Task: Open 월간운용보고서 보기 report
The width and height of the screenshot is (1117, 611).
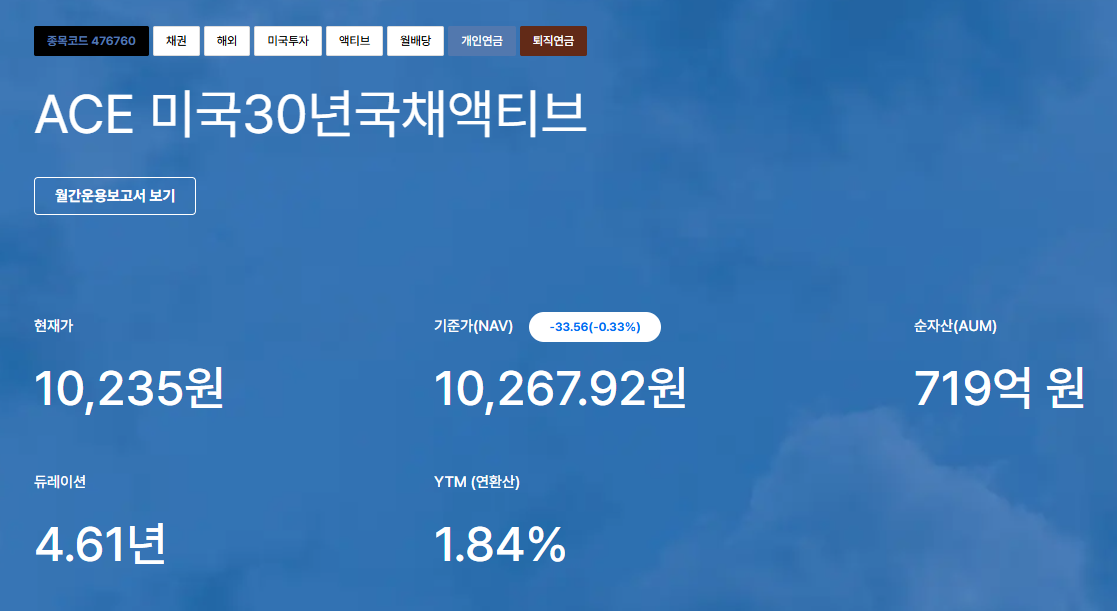Action: click(x=115, y=196)
